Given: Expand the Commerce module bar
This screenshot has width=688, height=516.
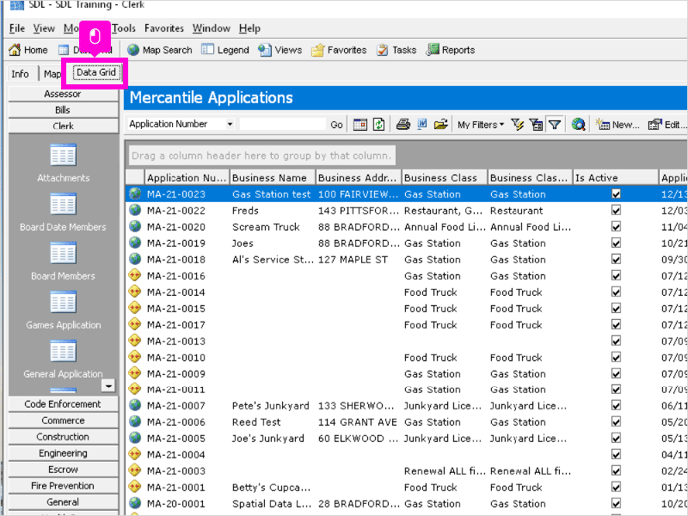Looking at the screenshot, I should pyautogui.click(x=63, y=420).
